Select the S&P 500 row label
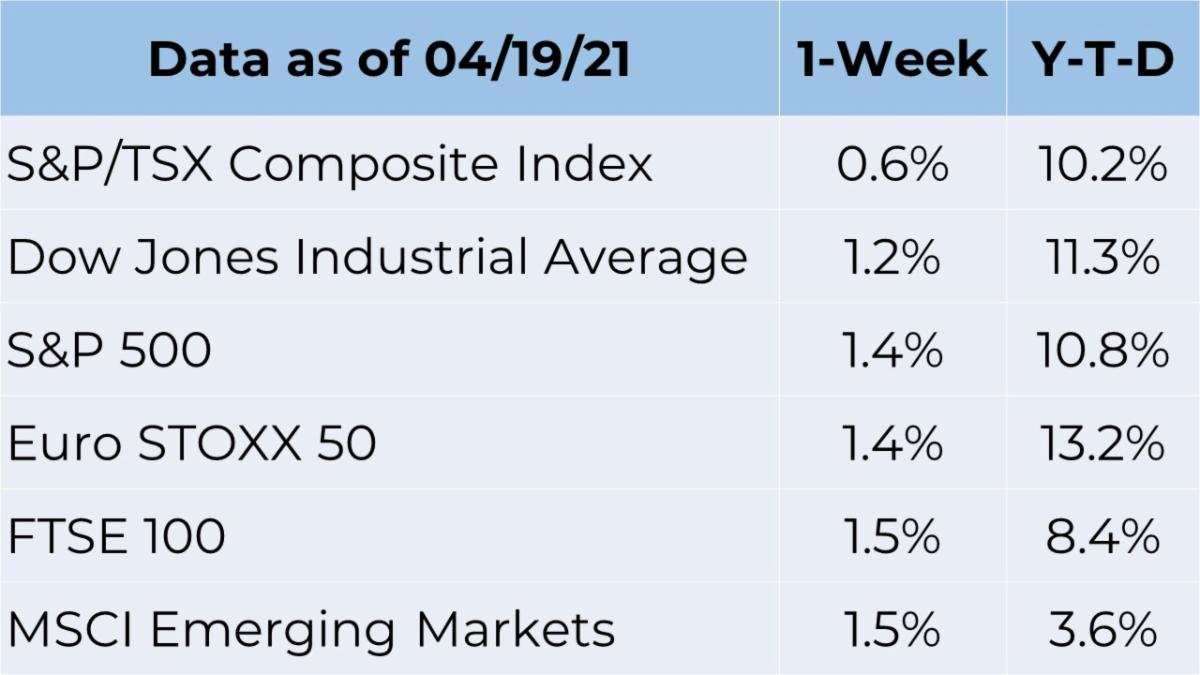This screenshot has width=1200, height=675. (110, 350)
